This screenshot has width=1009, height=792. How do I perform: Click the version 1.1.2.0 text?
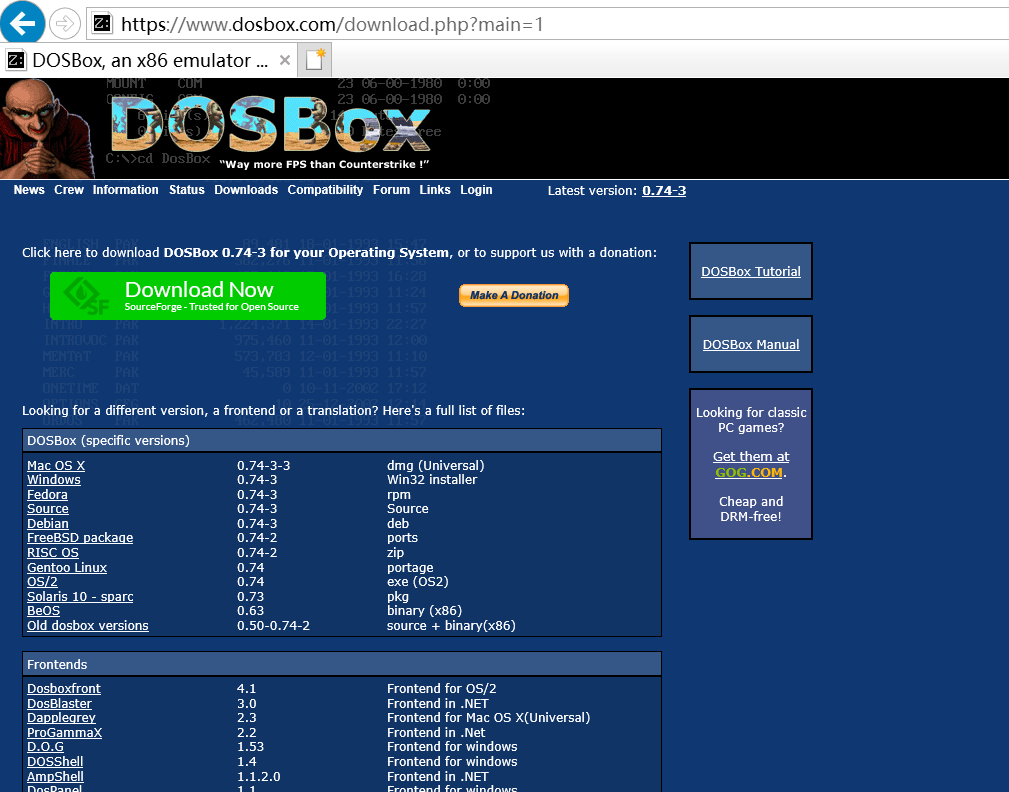(x=259, y=776)
